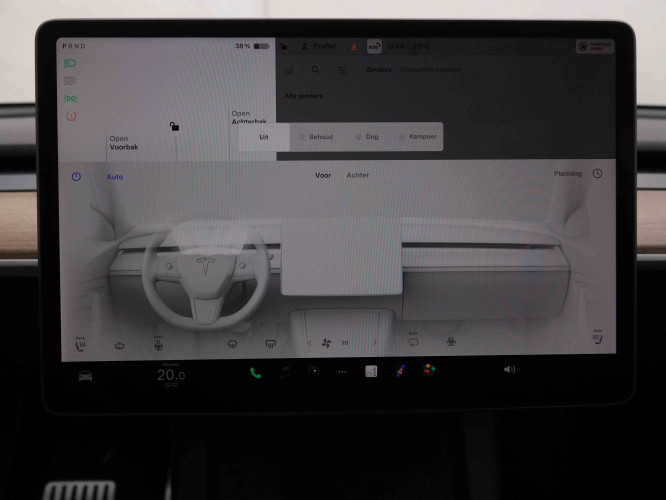The width and height of the screenshot is (666, 500).
Task: Select Kampeer camp mode option
Action: (417, 137)
